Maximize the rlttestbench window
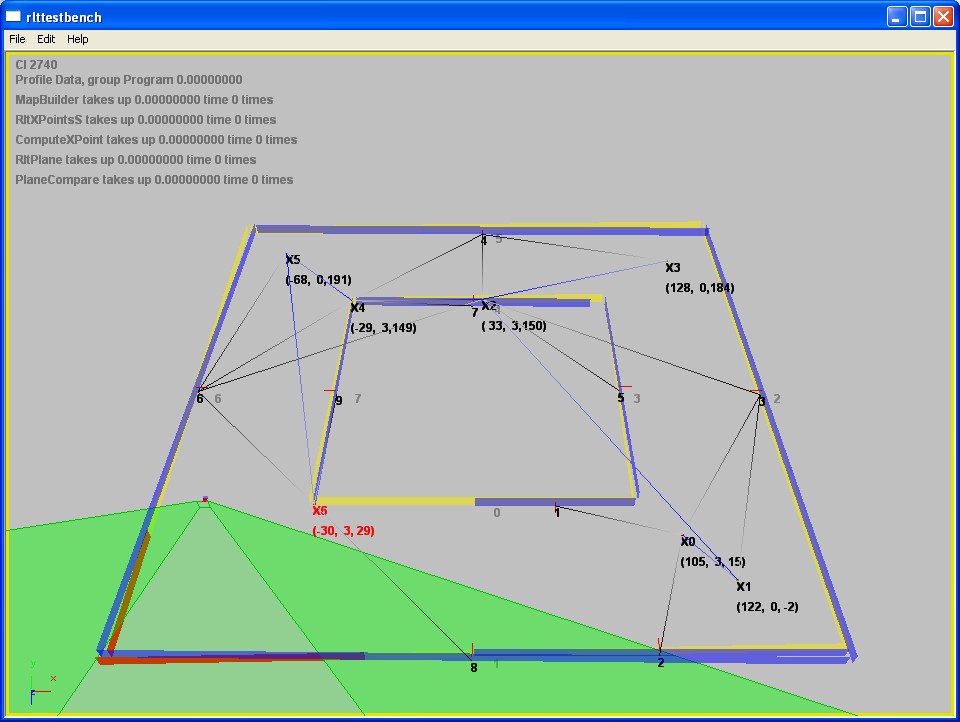 pos(920,16)
